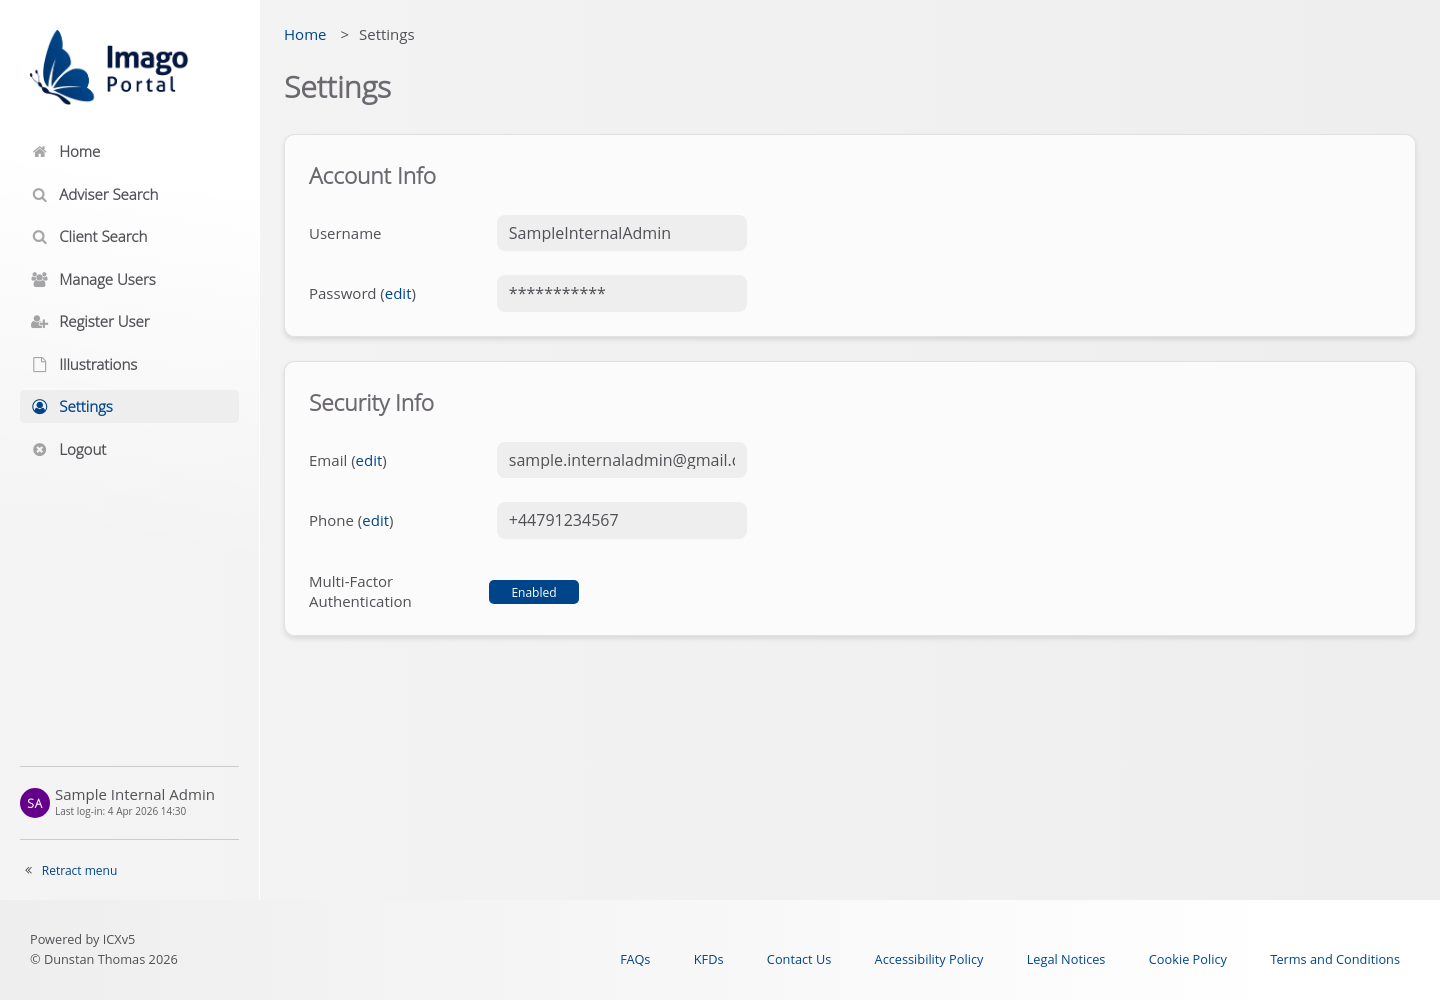Click the Client Search magnifier icon
1440x1000 pixels.
tap(40, 237)
